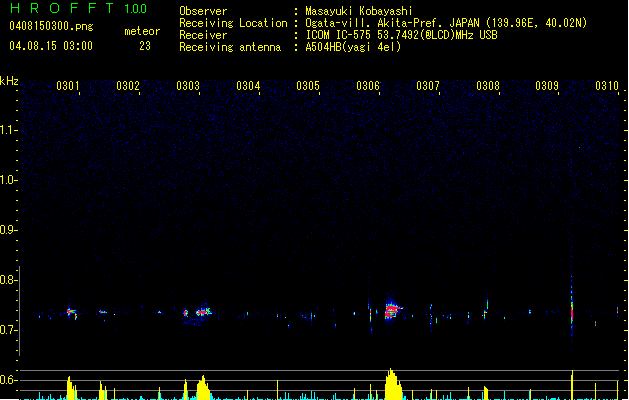Click the Receiving antenna label
Viewport: 629px width, 400px height.
(x=230, y=47)
